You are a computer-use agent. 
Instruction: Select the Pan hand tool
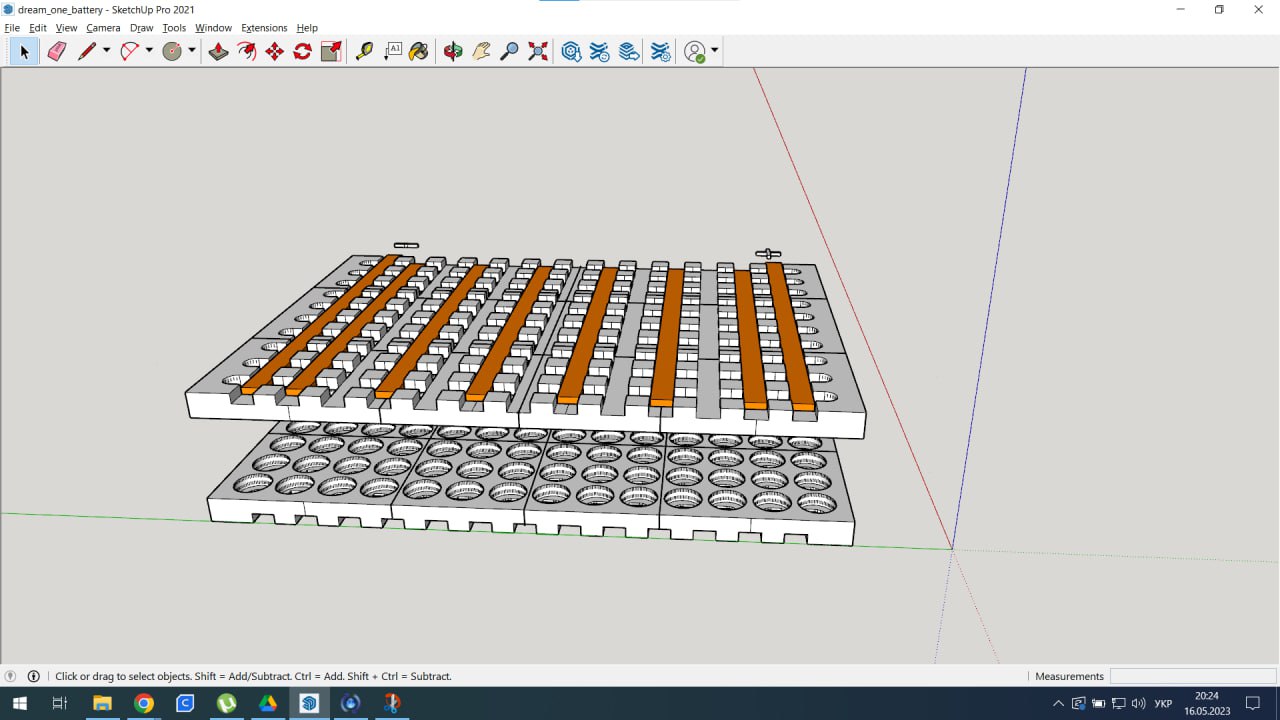481,51
